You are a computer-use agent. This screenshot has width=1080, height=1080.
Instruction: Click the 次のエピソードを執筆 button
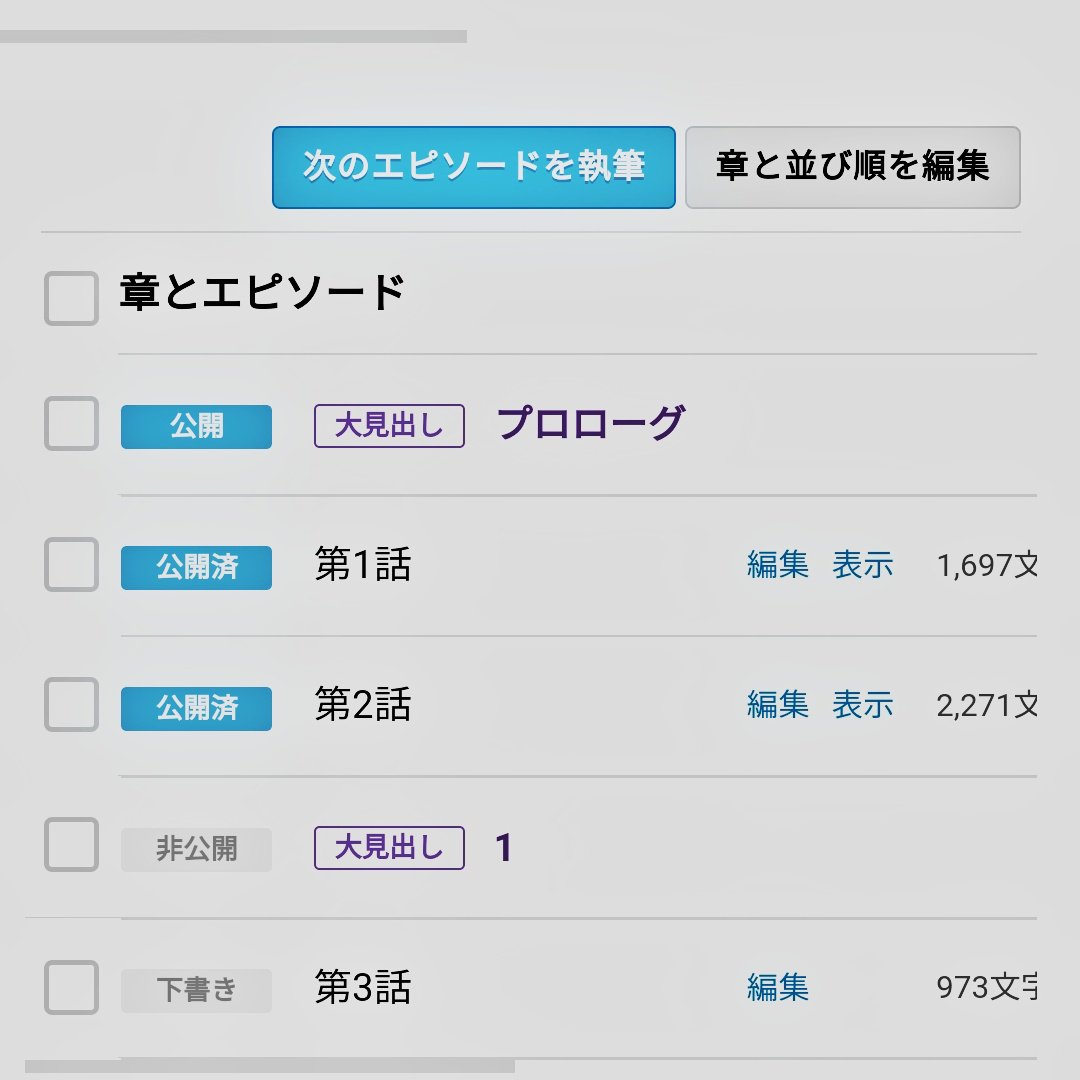tap(473, 167)
